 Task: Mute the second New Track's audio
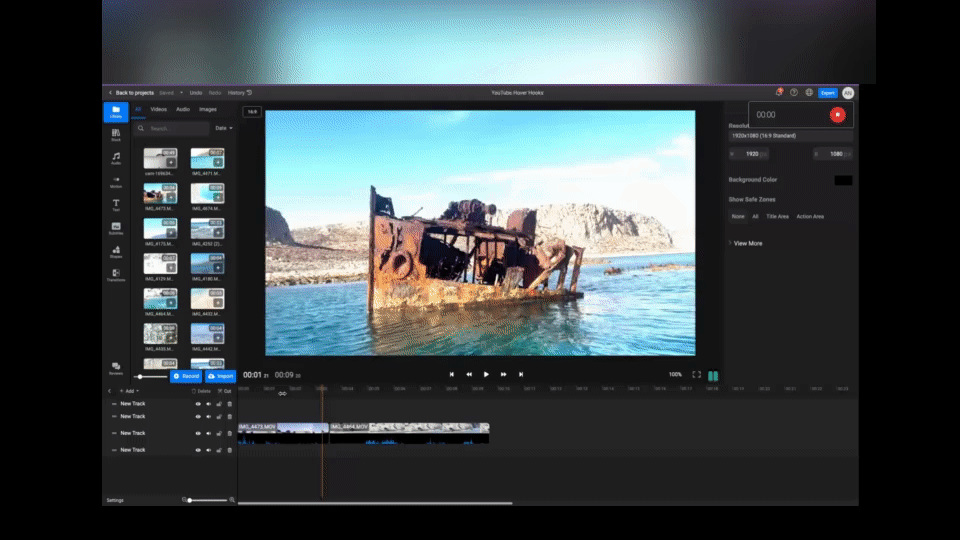pos(208,416)
